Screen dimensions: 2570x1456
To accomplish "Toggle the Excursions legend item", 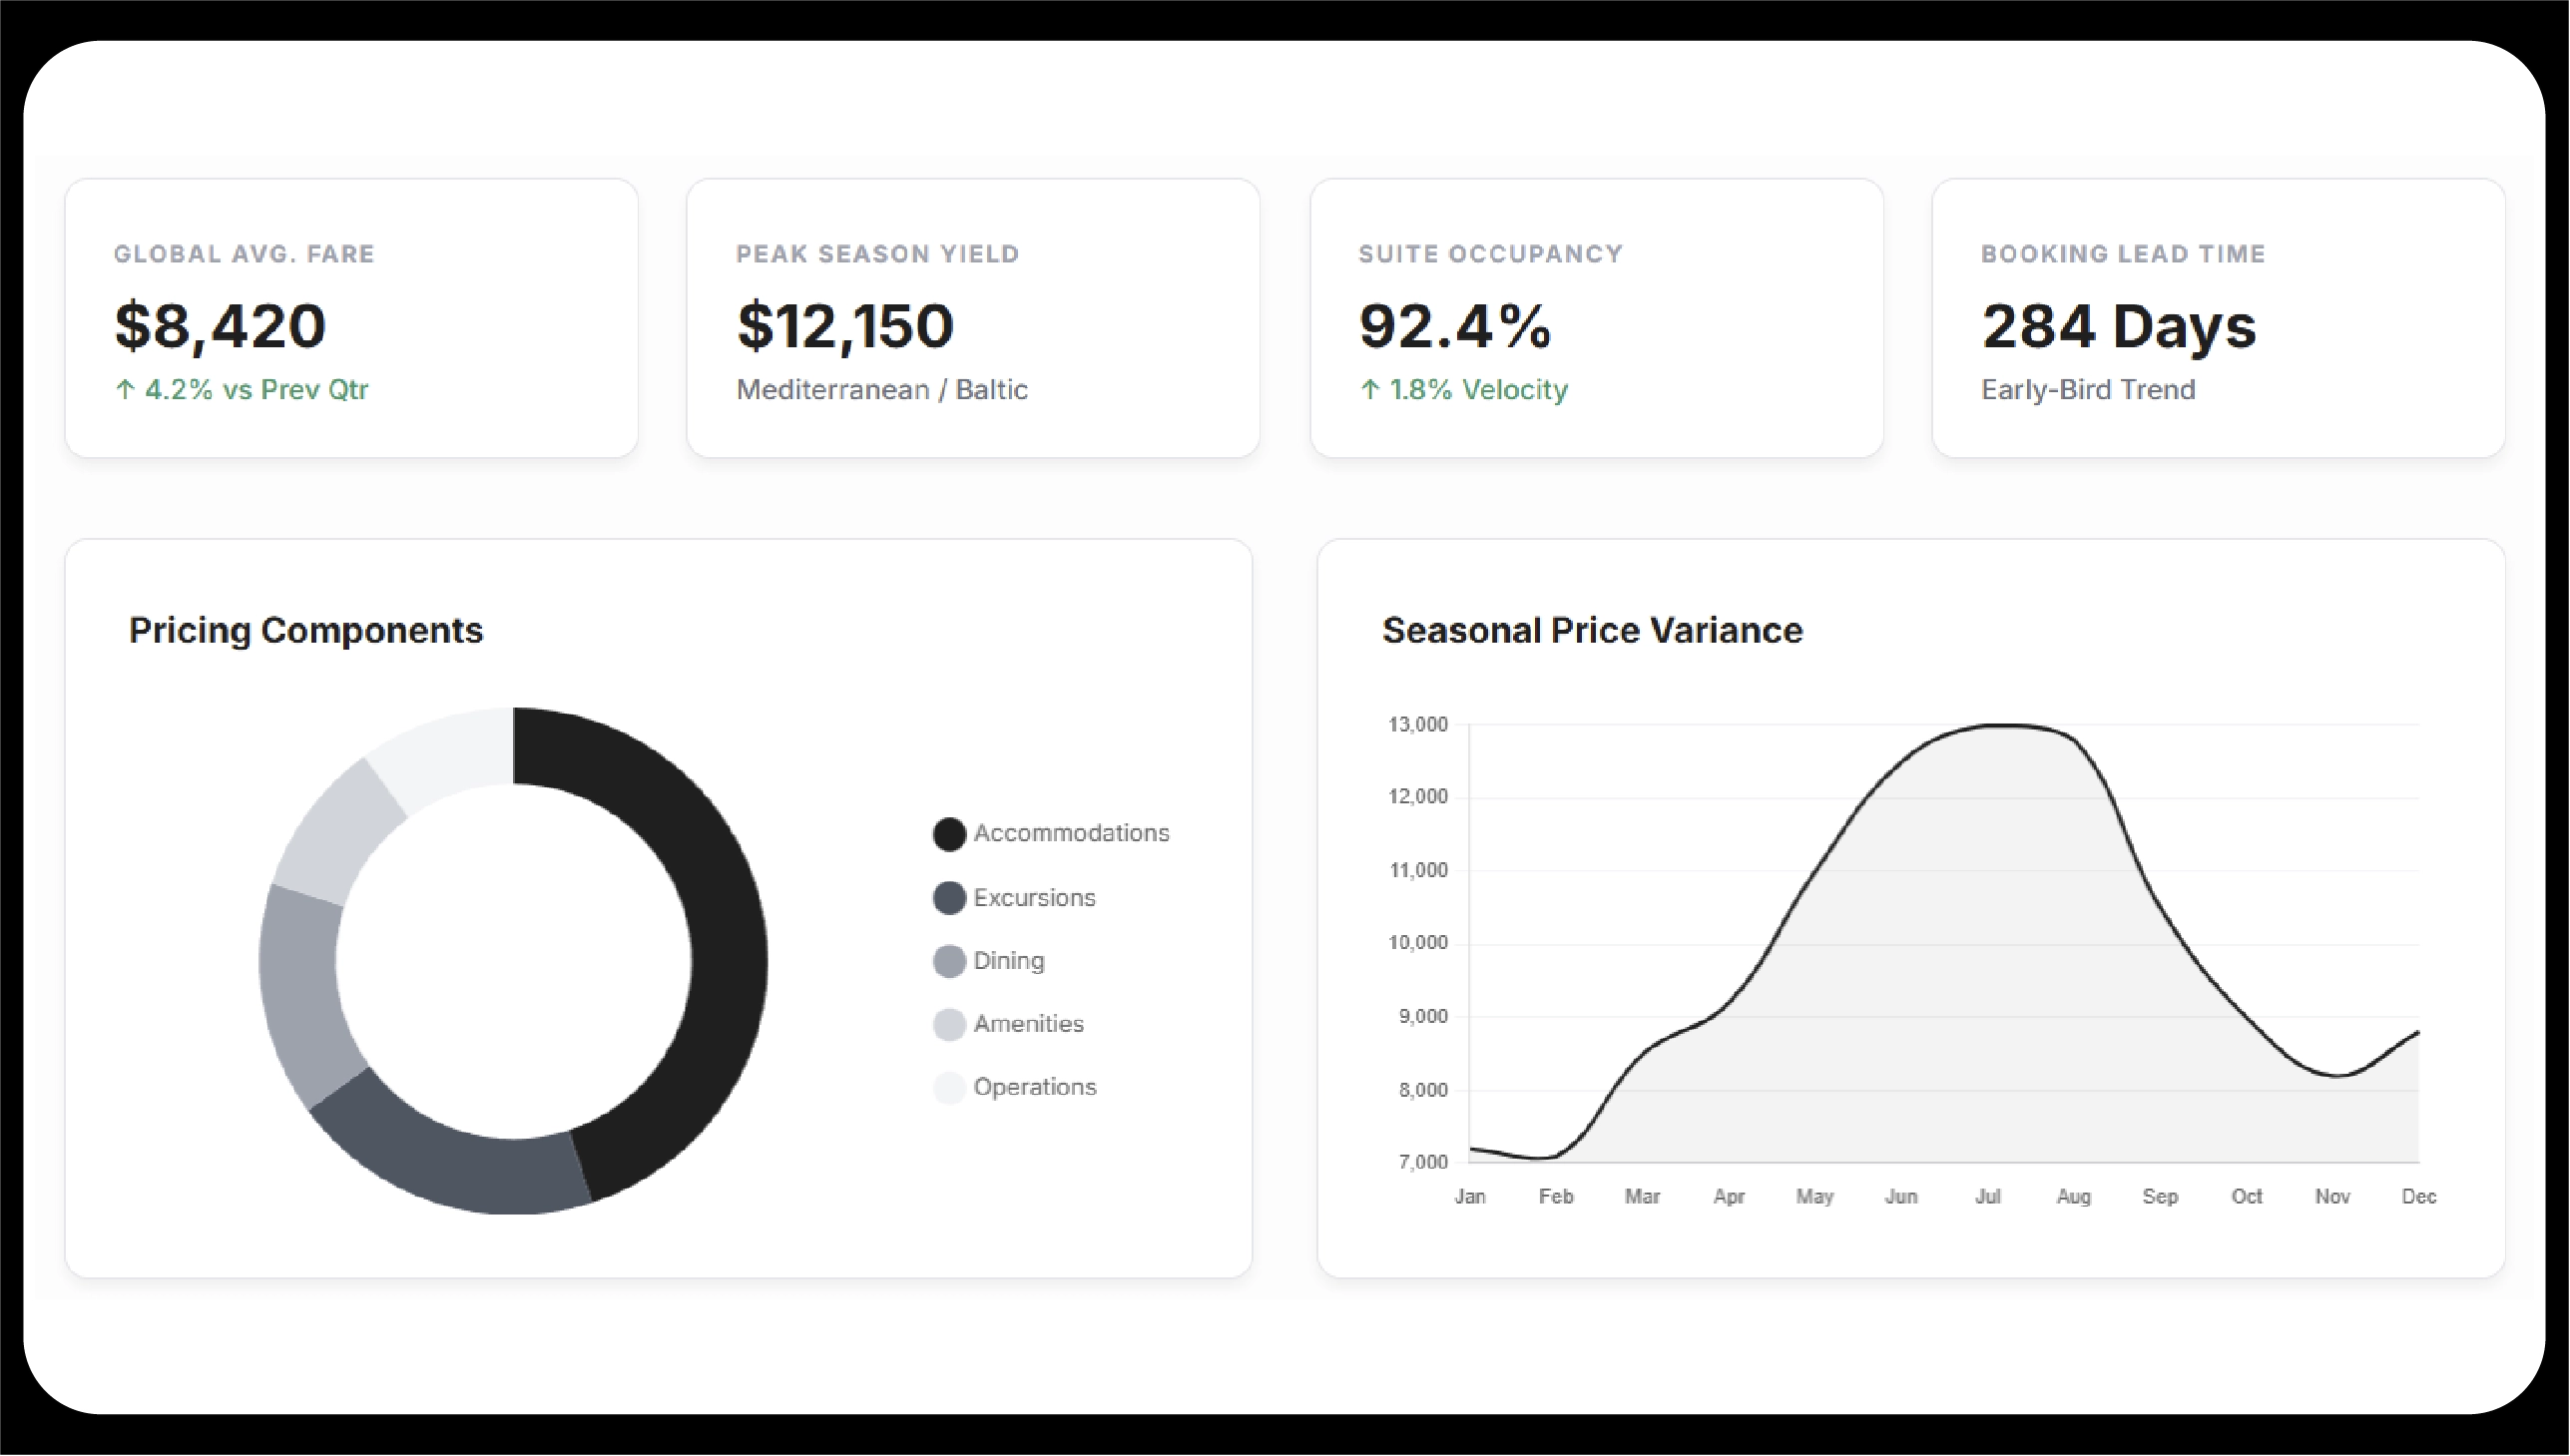I will 1033,898.
